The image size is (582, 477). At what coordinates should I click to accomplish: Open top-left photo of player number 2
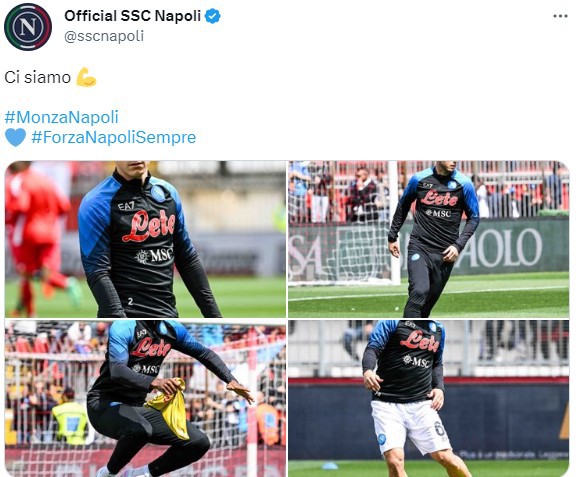pos(146,239)
